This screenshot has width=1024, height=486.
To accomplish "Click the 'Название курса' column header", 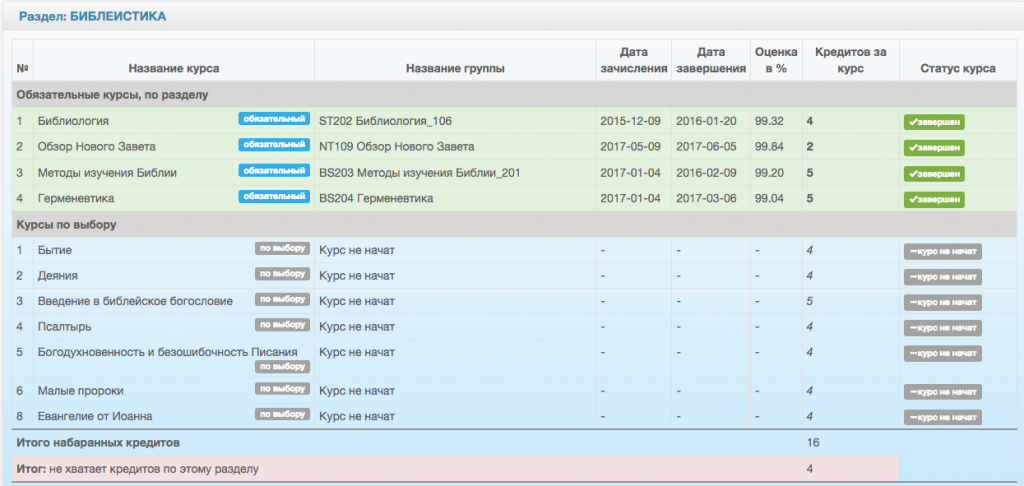I will click(173, 69).
